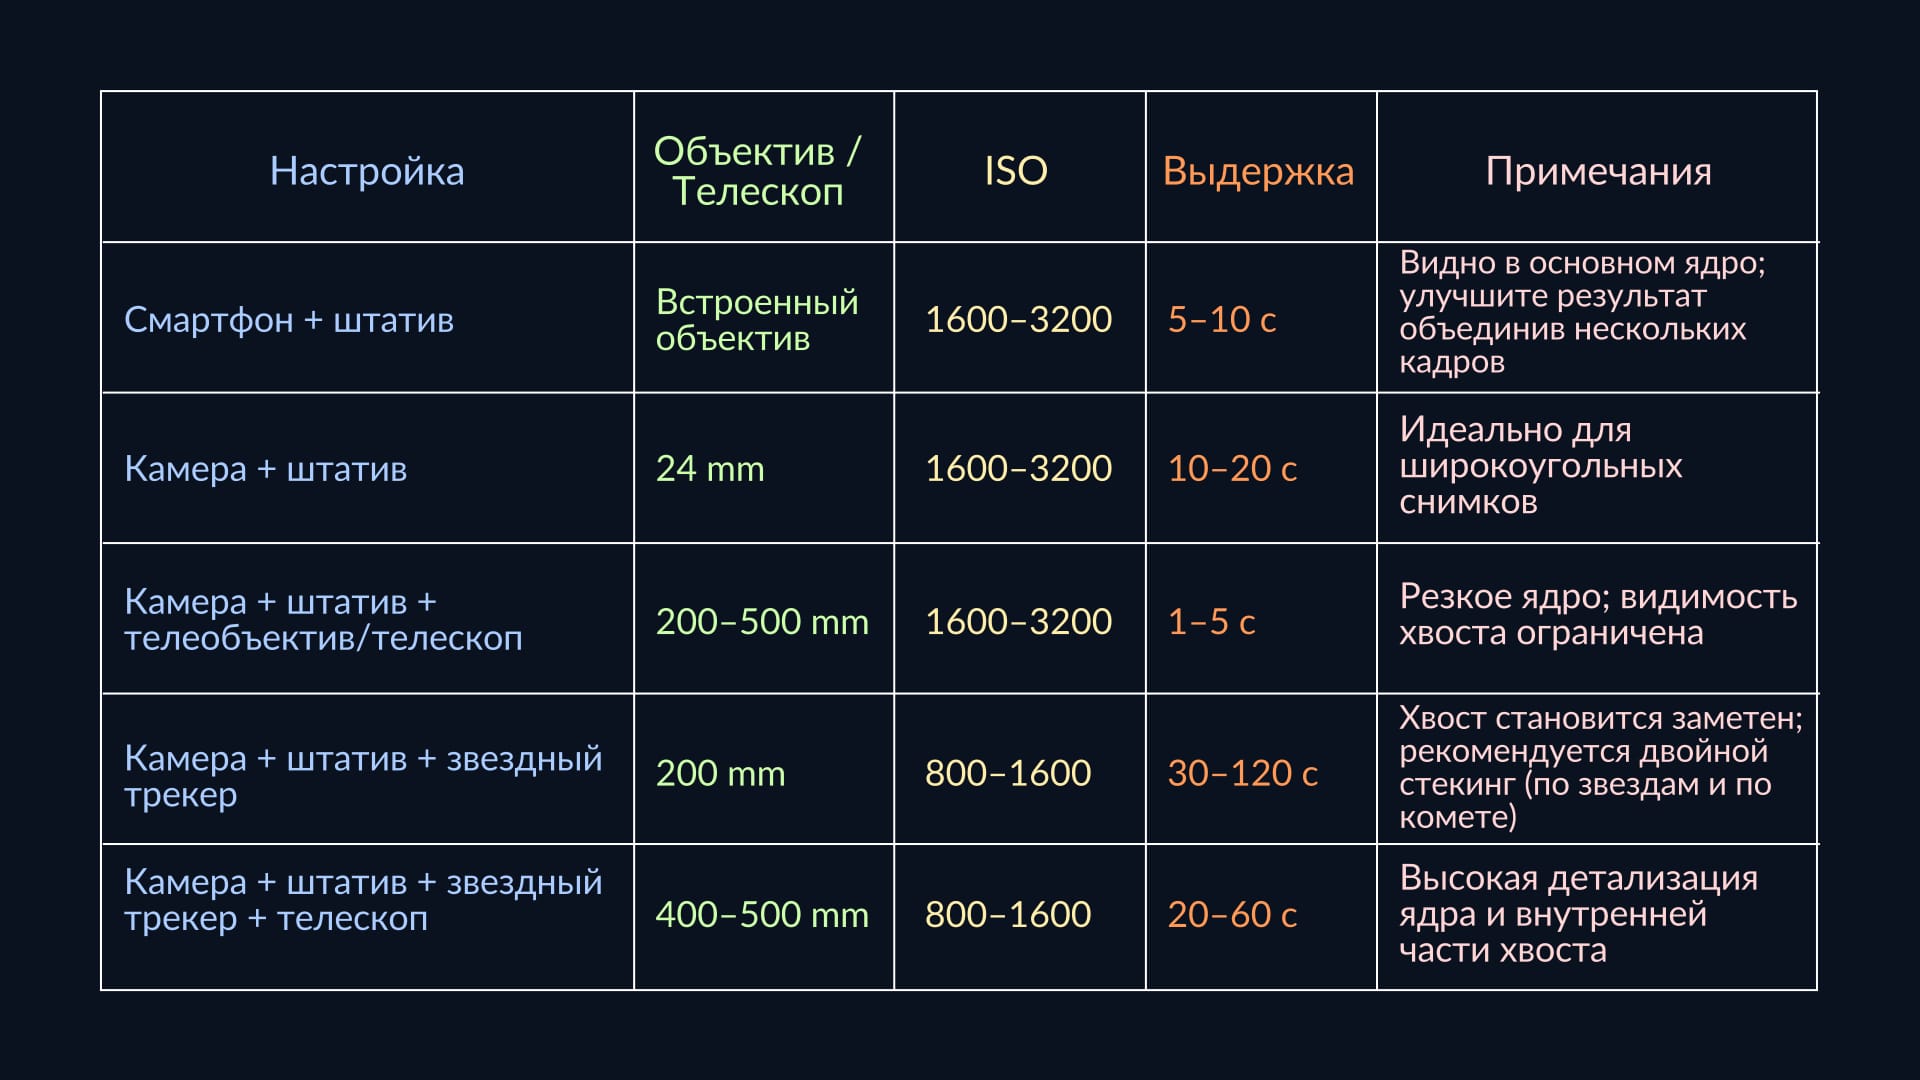Select the "Смартфон + штатив" row label
This screenshot has height=1080, width=1920.
click(x=289, y=320)
